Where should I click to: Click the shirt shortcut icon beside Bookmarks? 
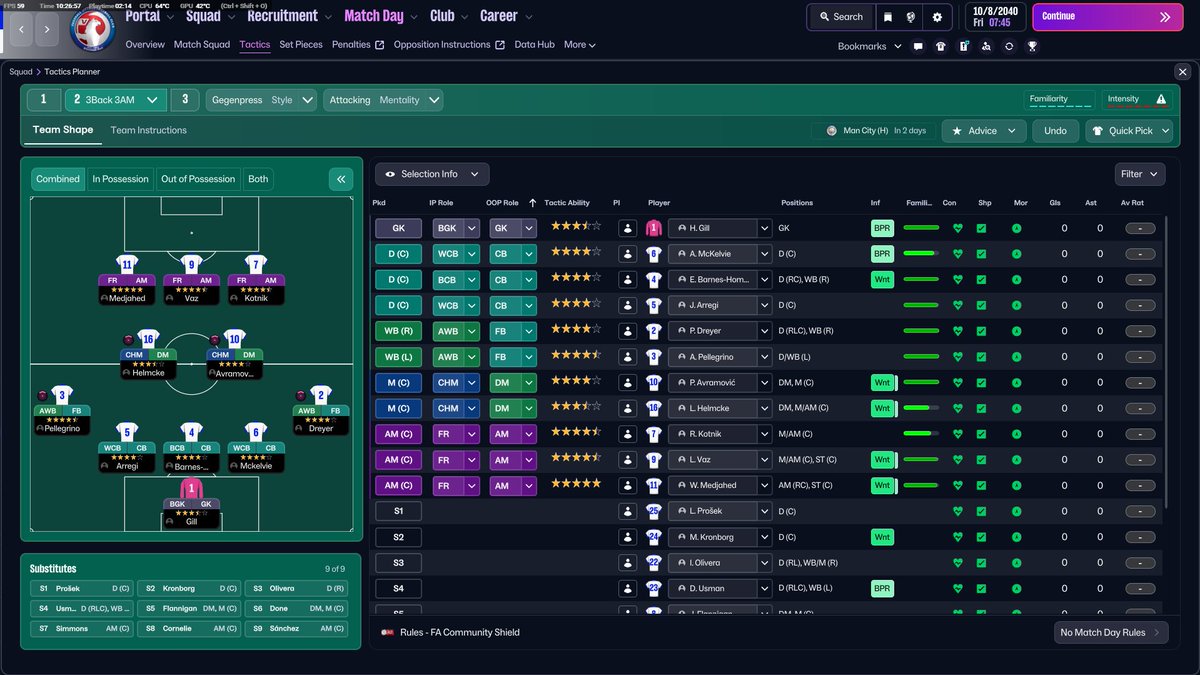(x=941, y=46)
